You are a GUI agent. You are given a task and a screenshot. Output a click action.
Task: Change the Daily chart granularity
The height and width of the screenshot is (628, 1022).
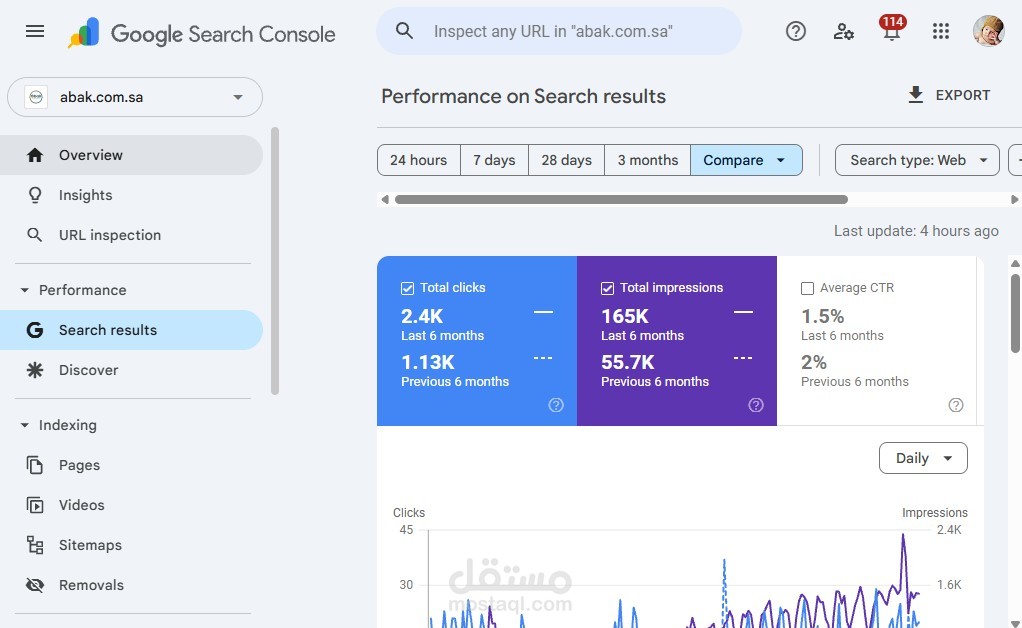(921, 457)
